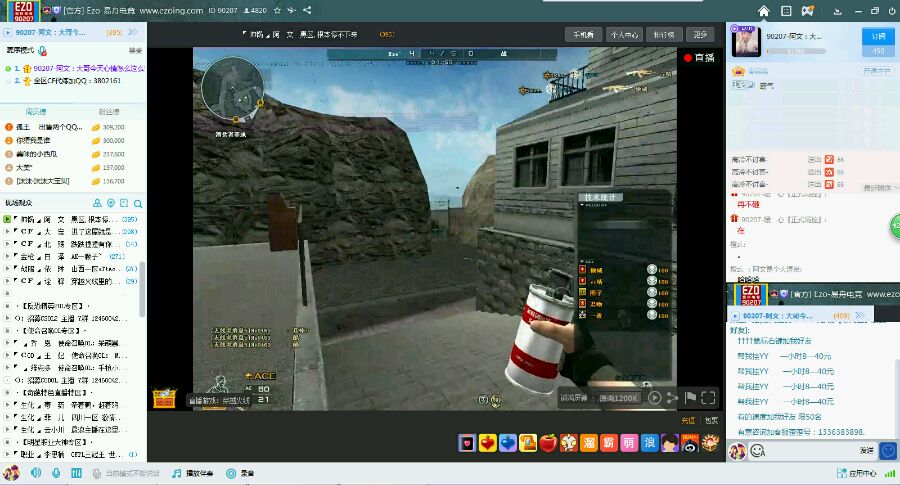
Task: Open the audio mixer icon in bottom bar
Action: tap(76, 473)
